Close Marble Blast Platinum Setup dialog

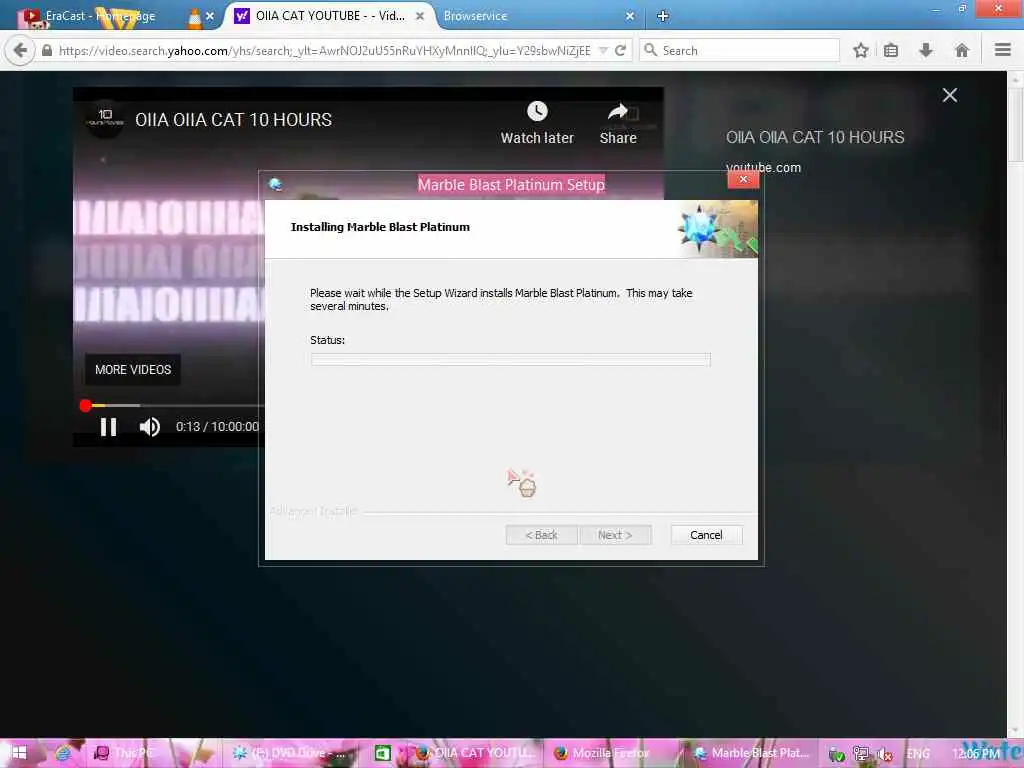[743, 180]
